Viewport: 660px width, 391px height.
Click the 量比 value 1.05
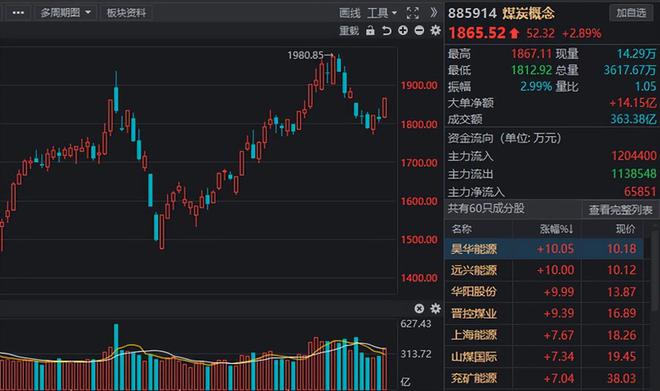[645, 87]
